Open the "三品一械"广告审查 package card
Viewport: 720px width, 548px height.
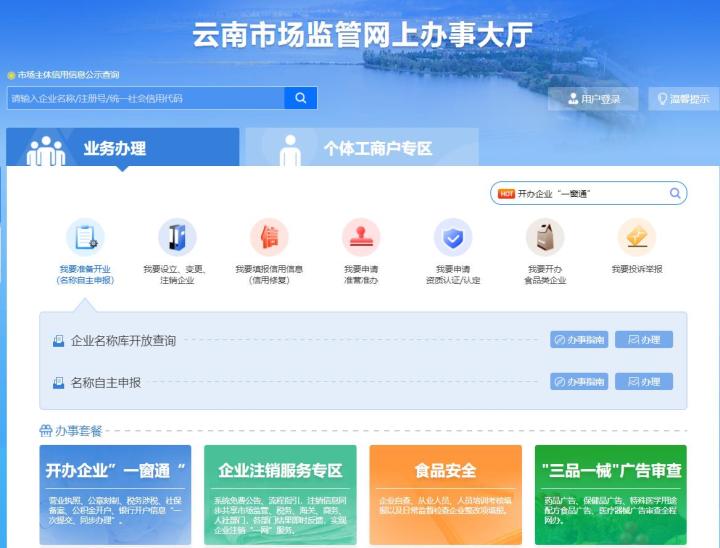point(611,494)
